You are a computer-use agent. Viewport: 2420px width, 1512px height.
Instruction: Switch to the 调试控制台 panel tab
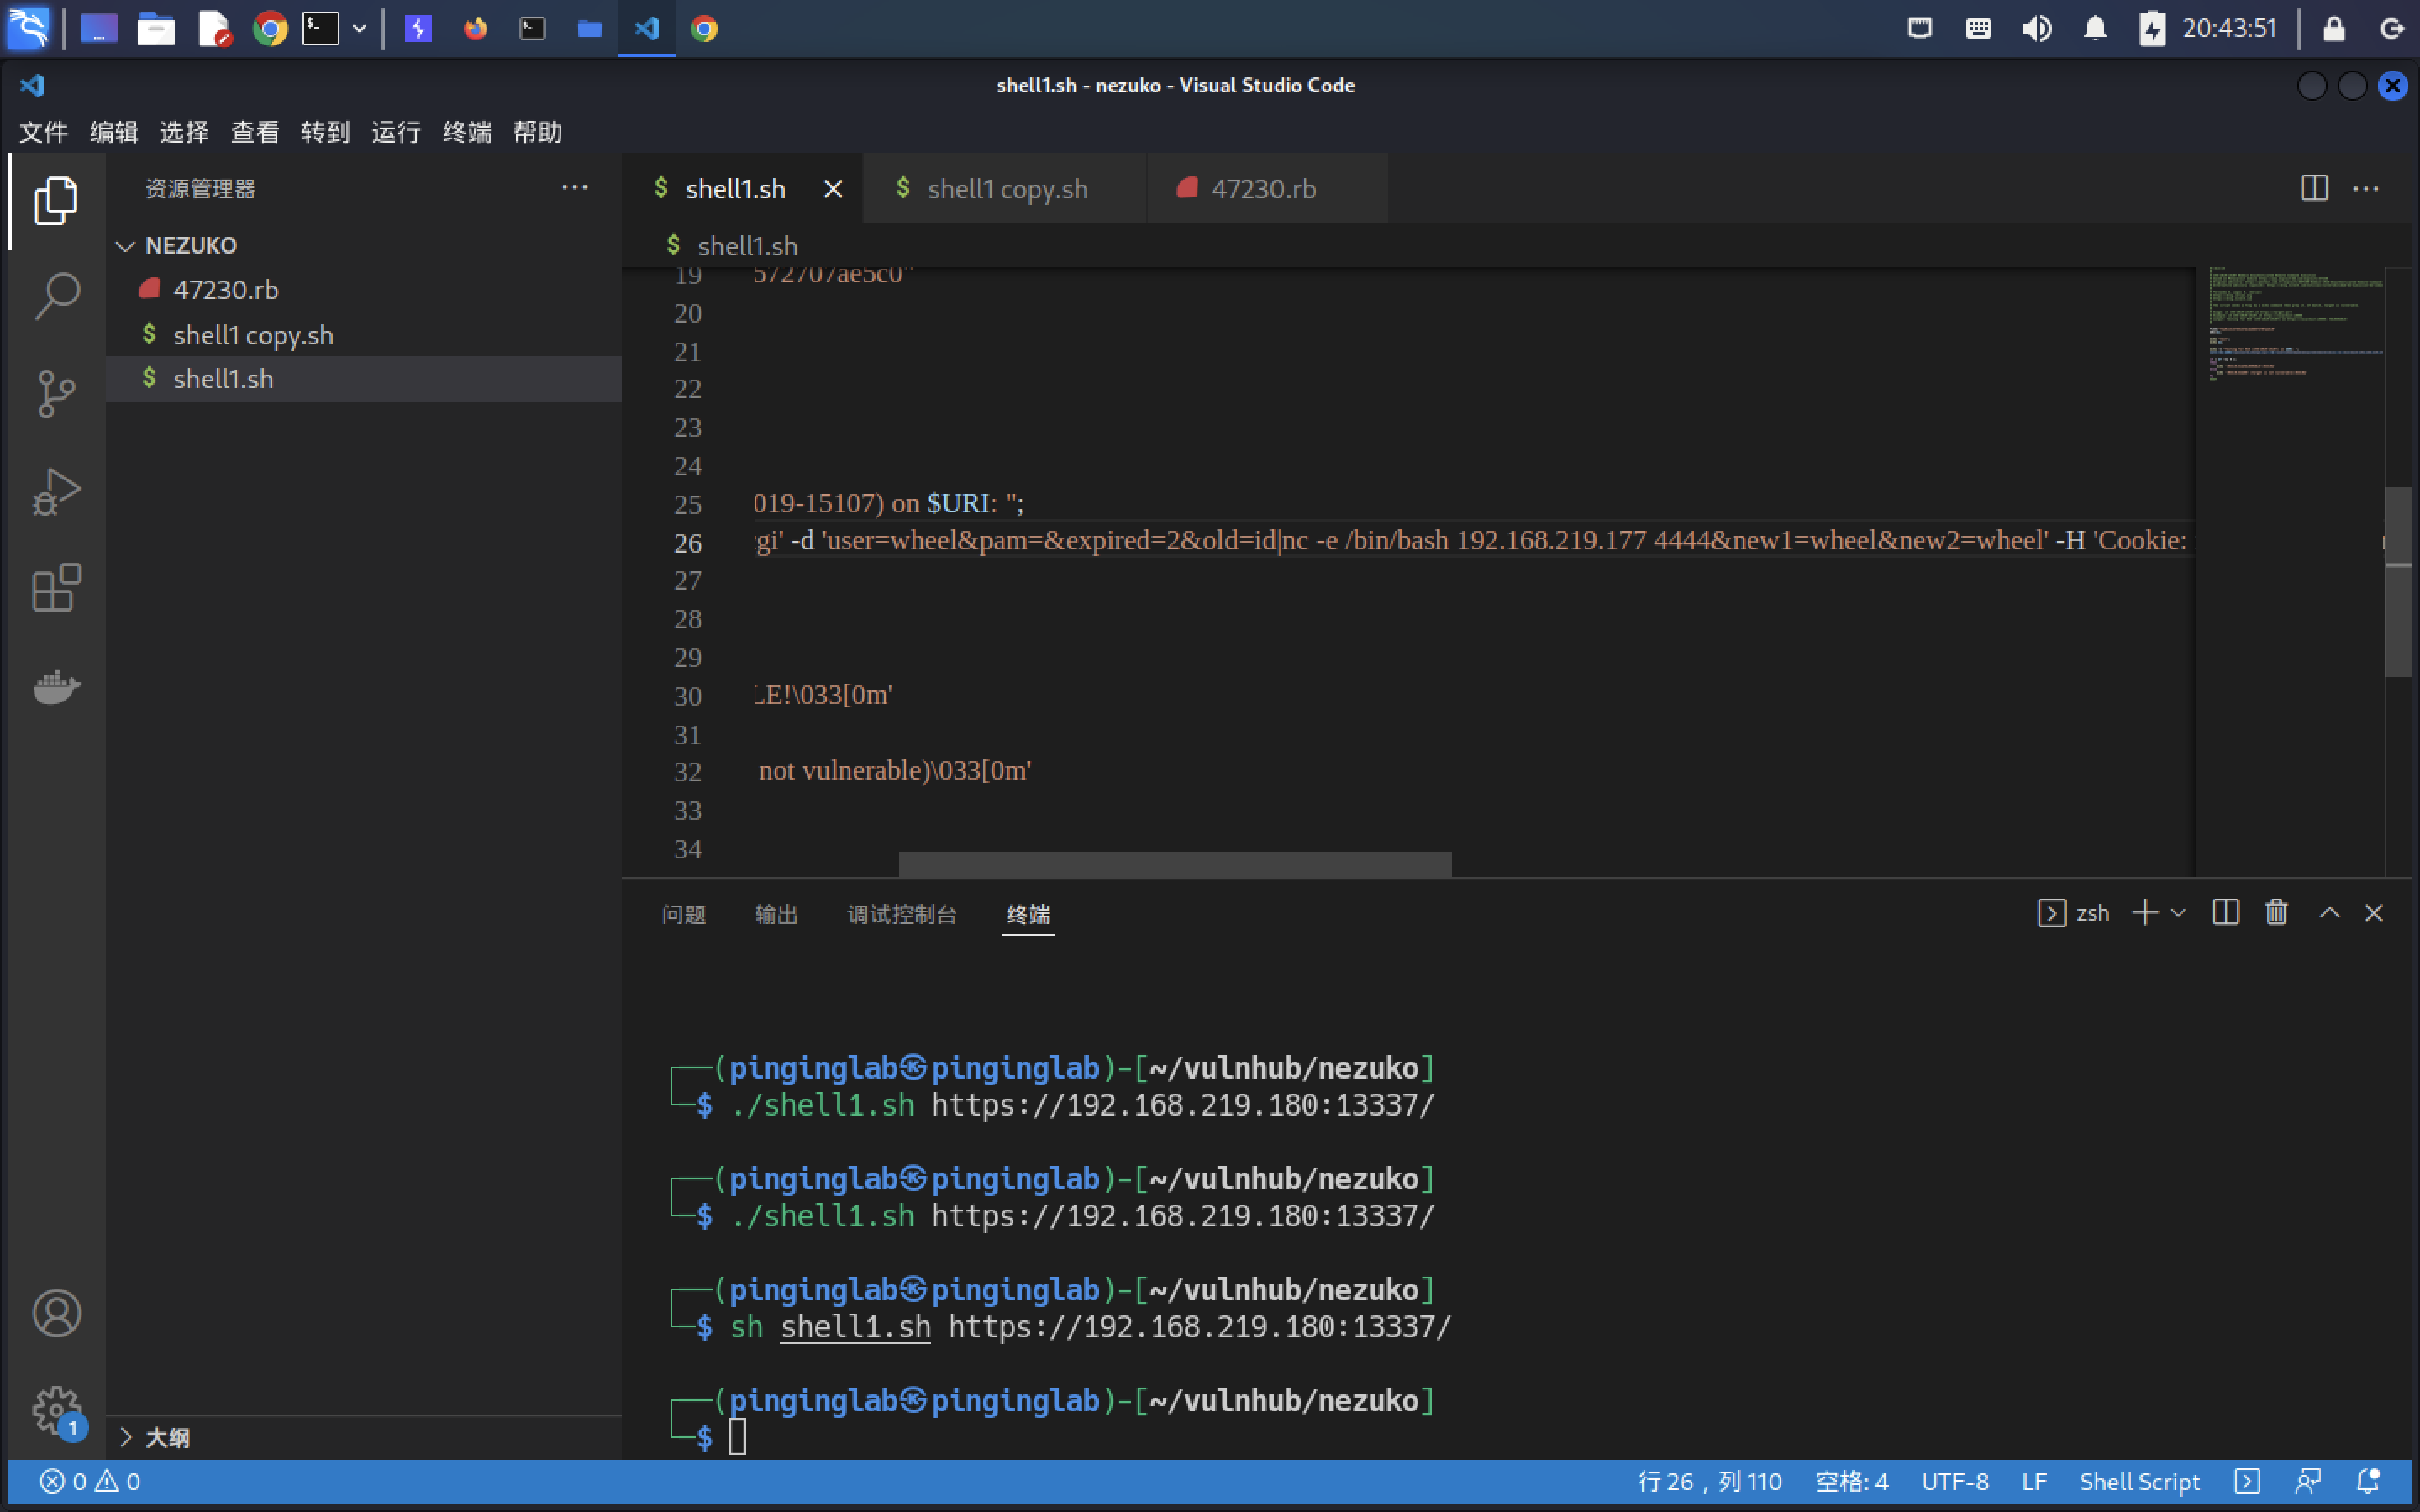point(902,914)
